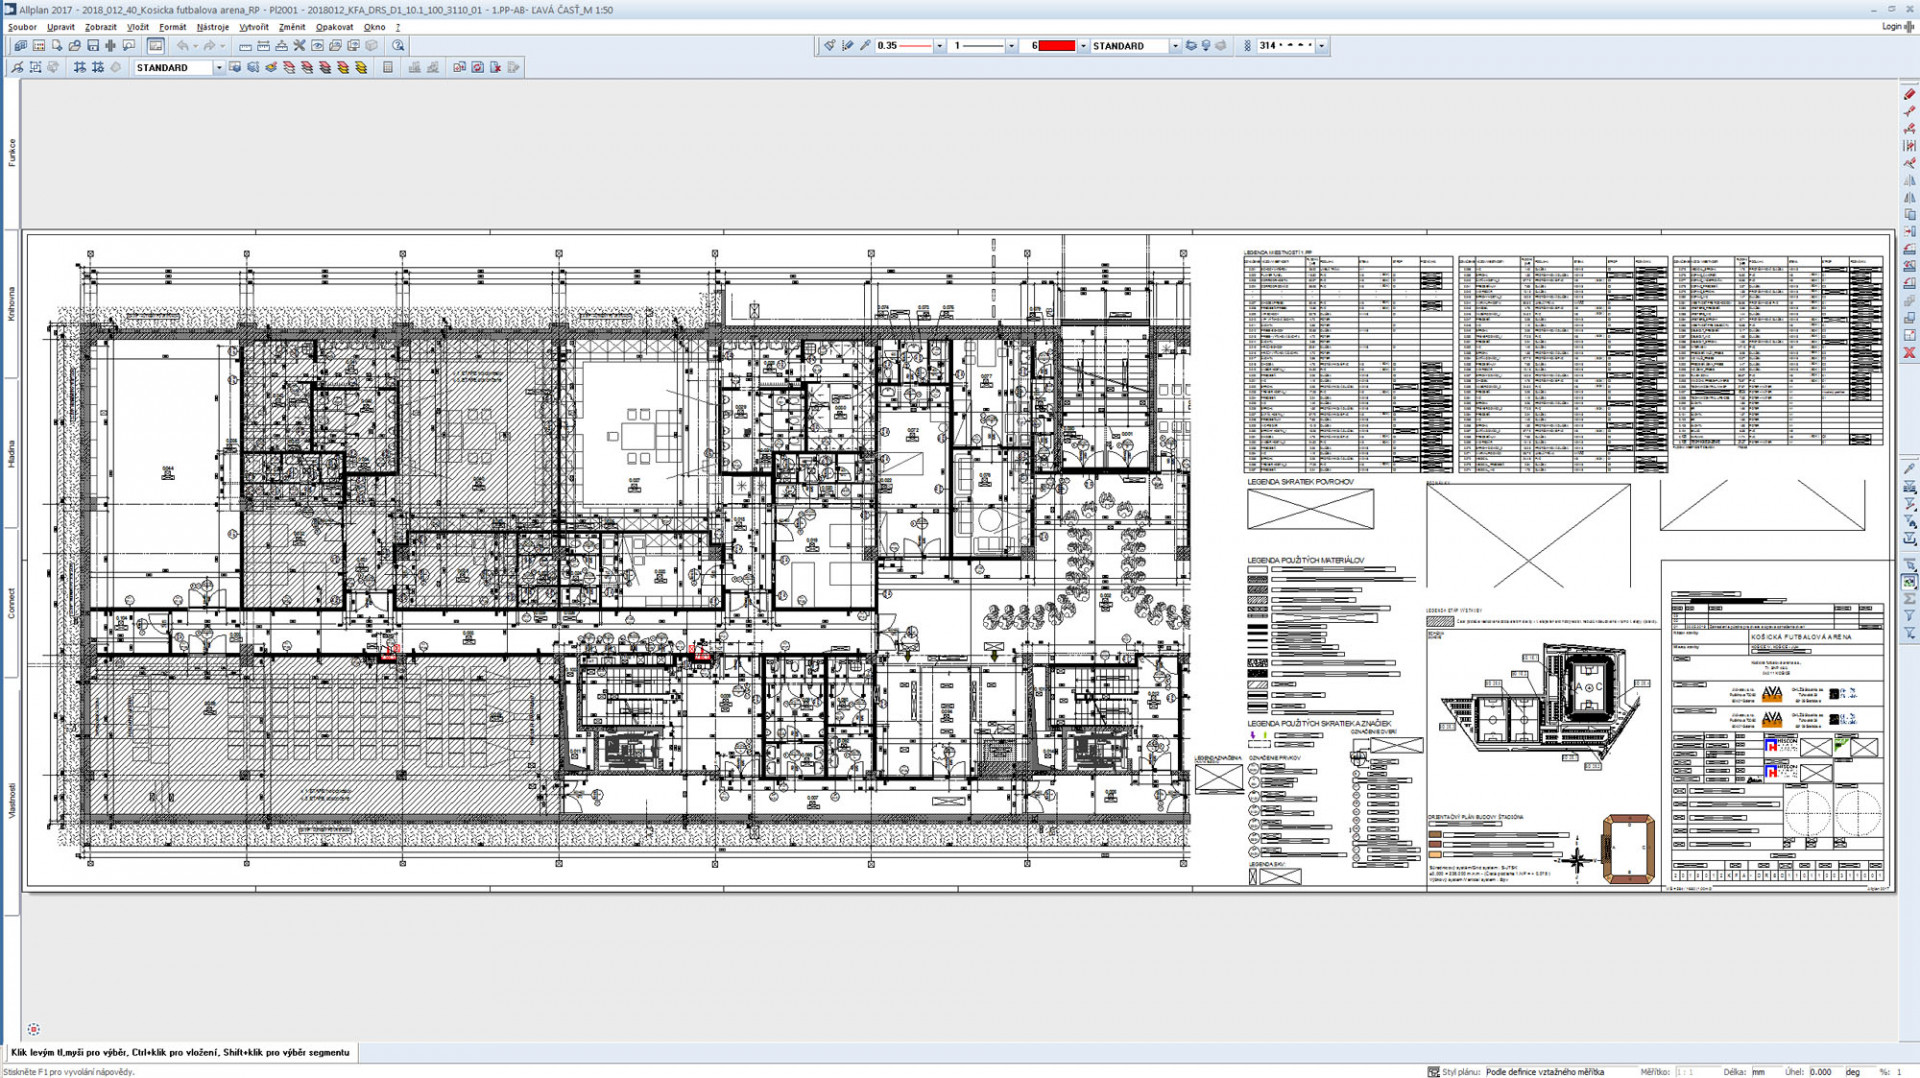Click the Save floppy disk icon
The width and height of the screenshot is (1920, 1078).
coord(93,46)
